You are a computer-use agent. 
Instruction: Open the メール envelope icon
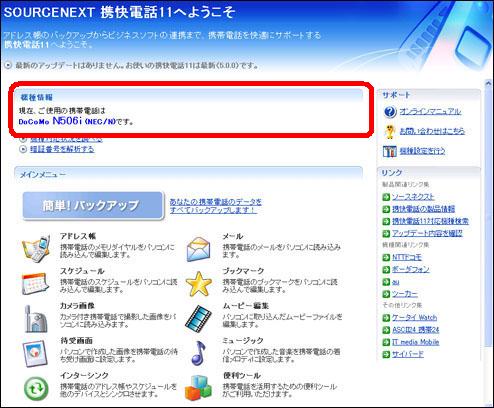click(x=199, y=249)
